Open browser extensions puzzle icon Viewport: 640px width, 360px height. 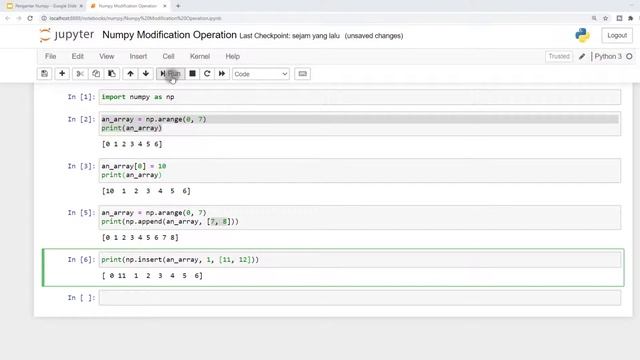pos(631,18)
